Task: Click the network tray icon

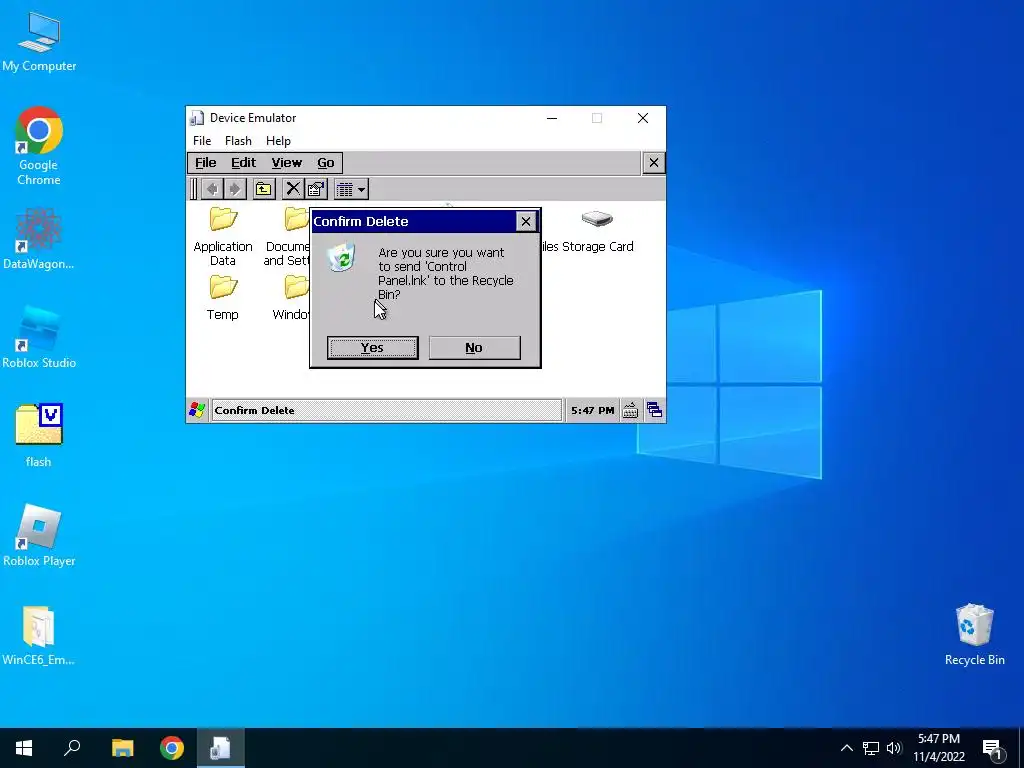Action: (x=871, y=748)
